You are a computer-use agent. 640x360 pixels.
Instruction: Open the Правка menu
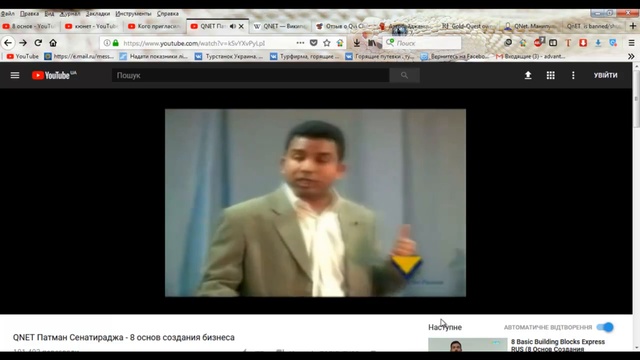[x=29, y=13]
